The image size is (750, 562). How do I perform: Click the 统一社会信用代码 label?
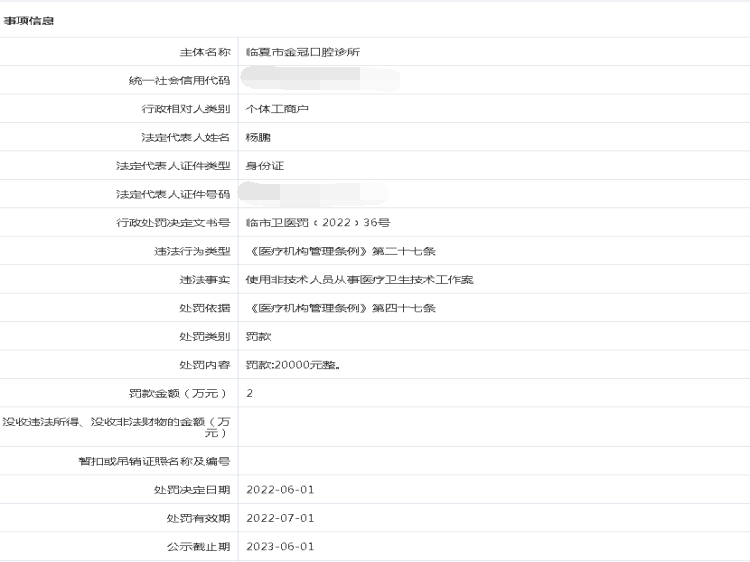(173, 80)
